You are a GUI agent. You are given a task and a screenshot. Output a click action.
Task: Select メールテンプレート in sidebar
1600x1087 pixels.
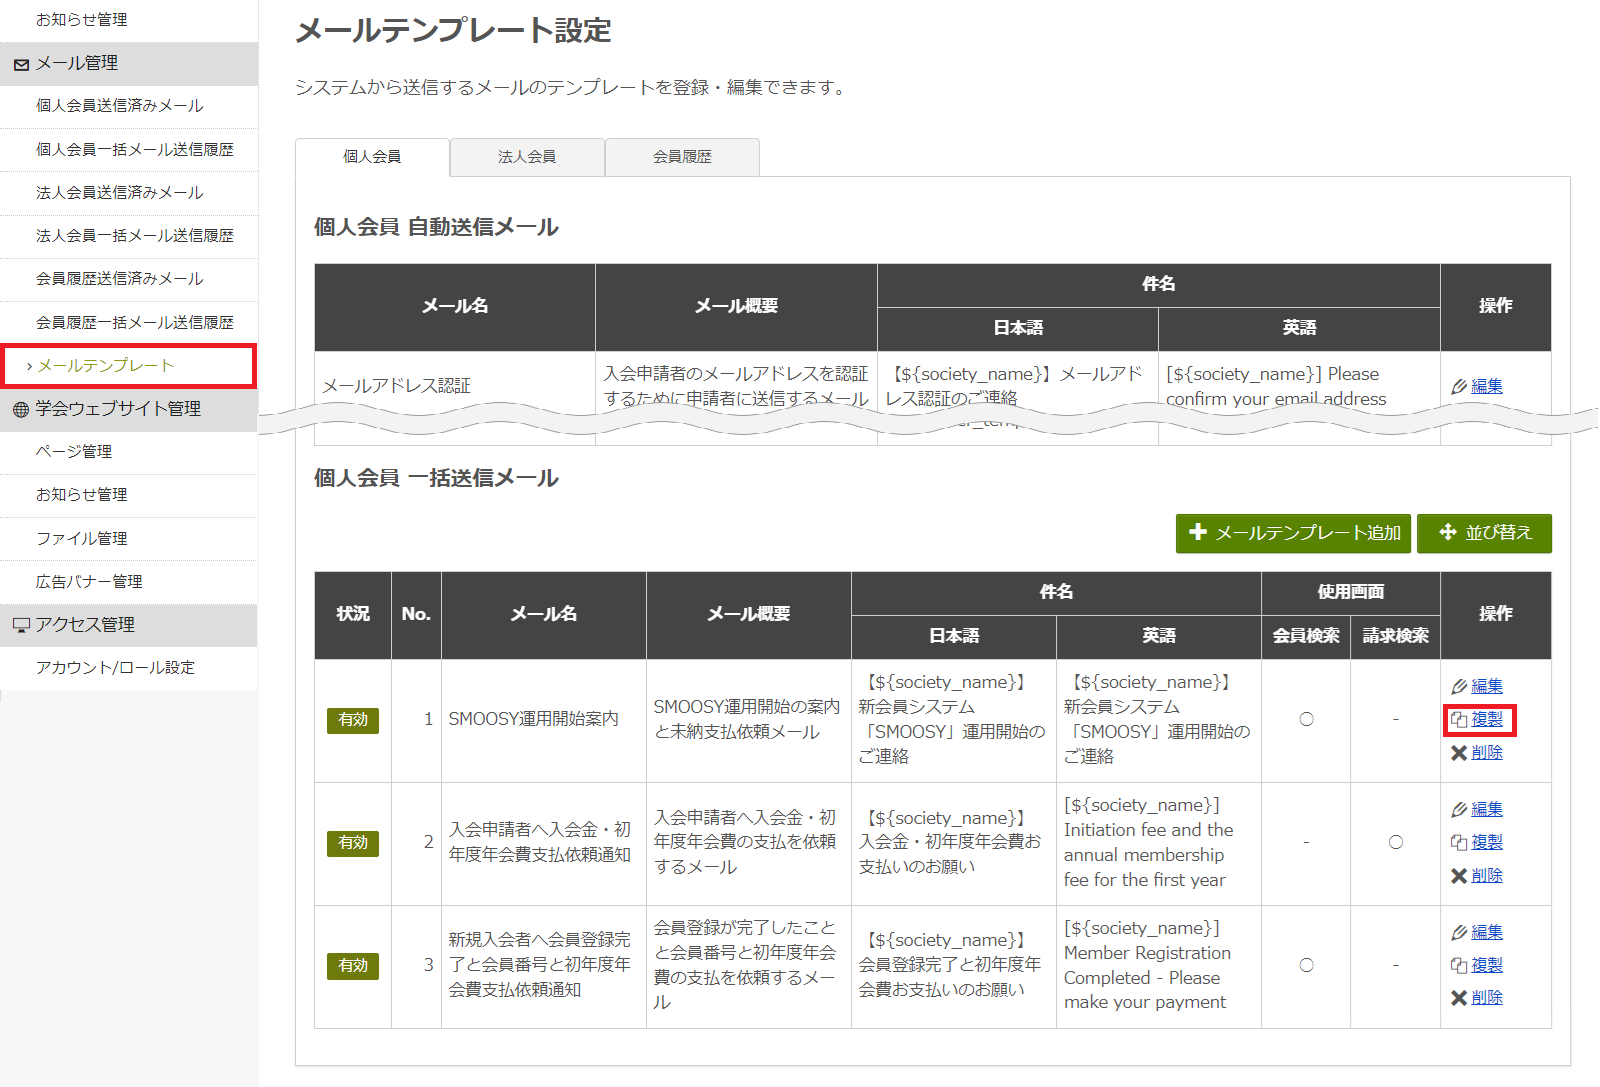(x=129, y=366)
